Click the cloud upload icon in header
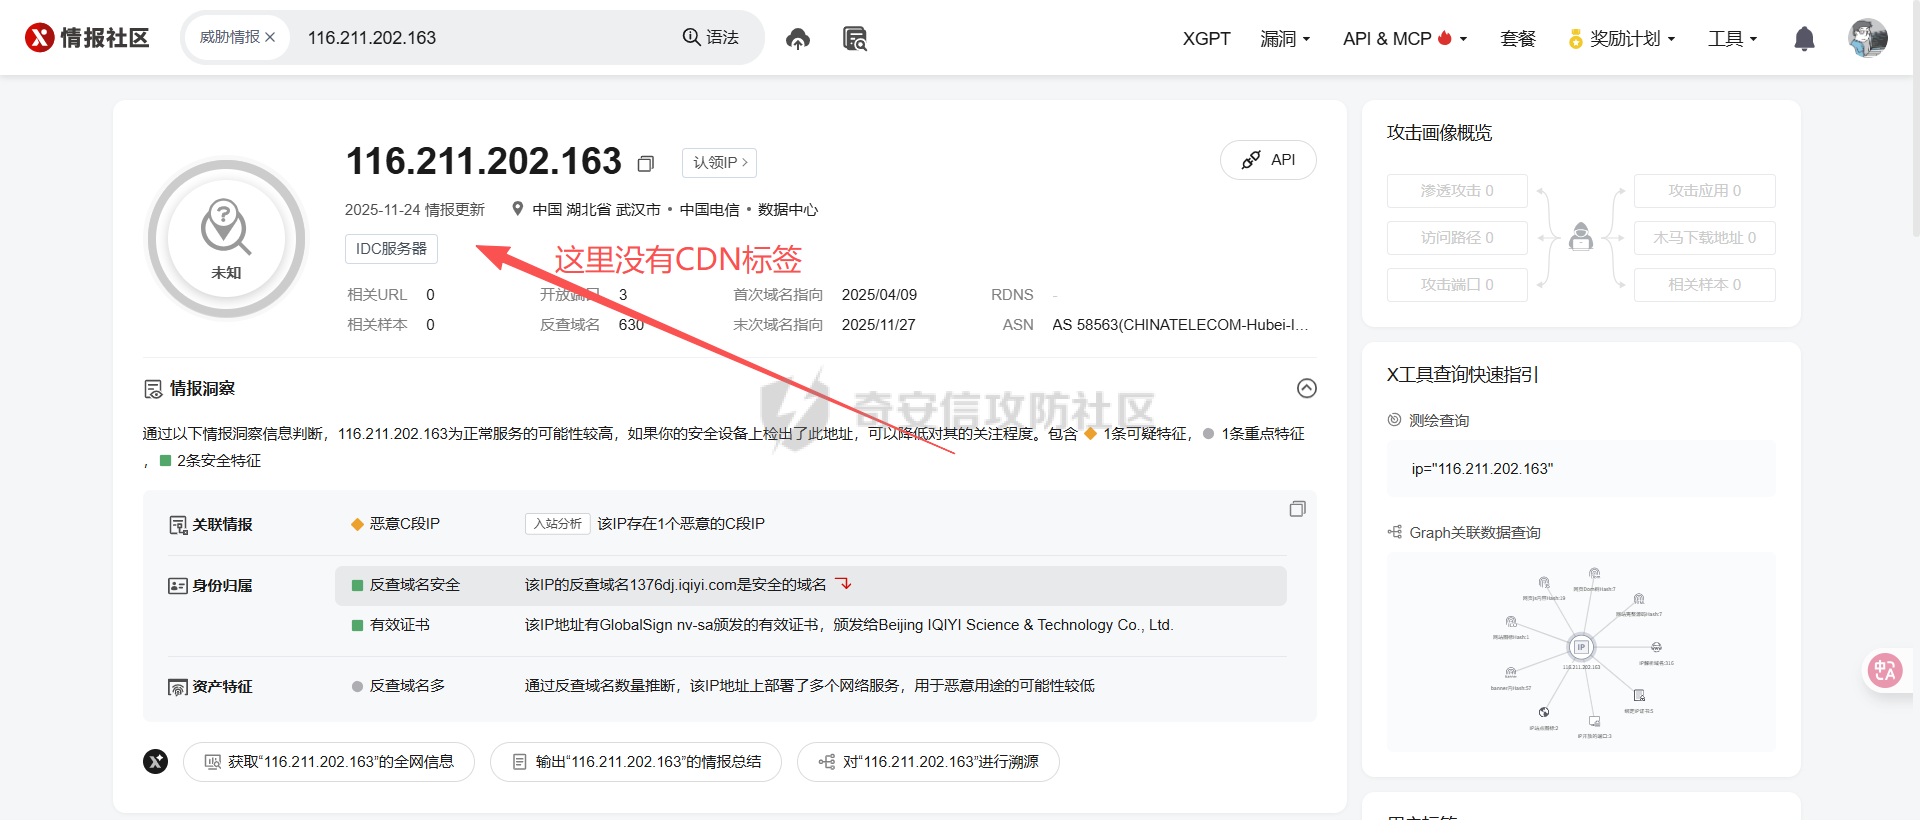This screenshot has width=1920, height=820. click(797, 39)
